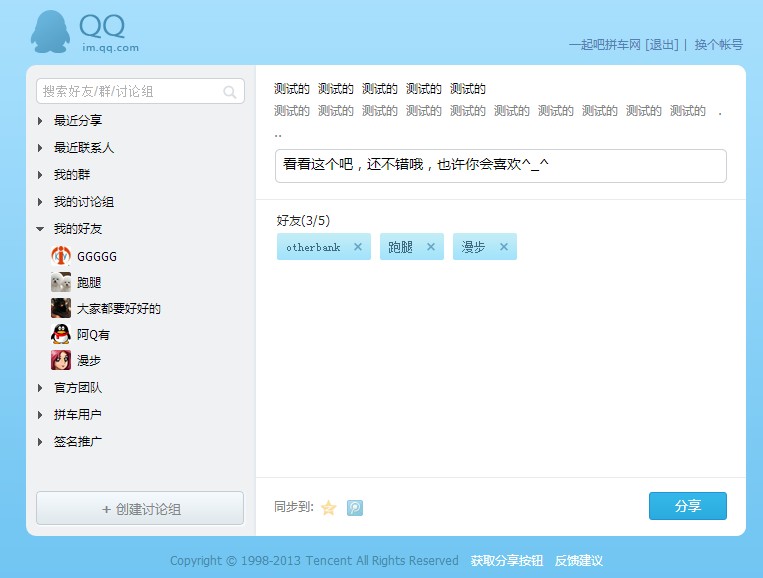Viewport: 763px width, 578px height.
Task: Toggle sync to Qzone star icon
Action: pyautogui.click(x=328, y=508)
